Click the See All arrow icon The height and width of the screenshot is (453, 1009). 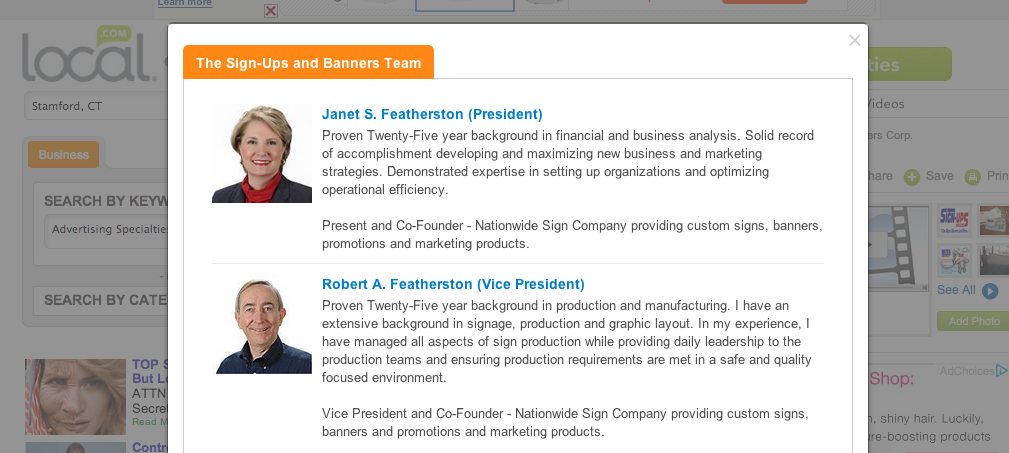coord(990,291)
